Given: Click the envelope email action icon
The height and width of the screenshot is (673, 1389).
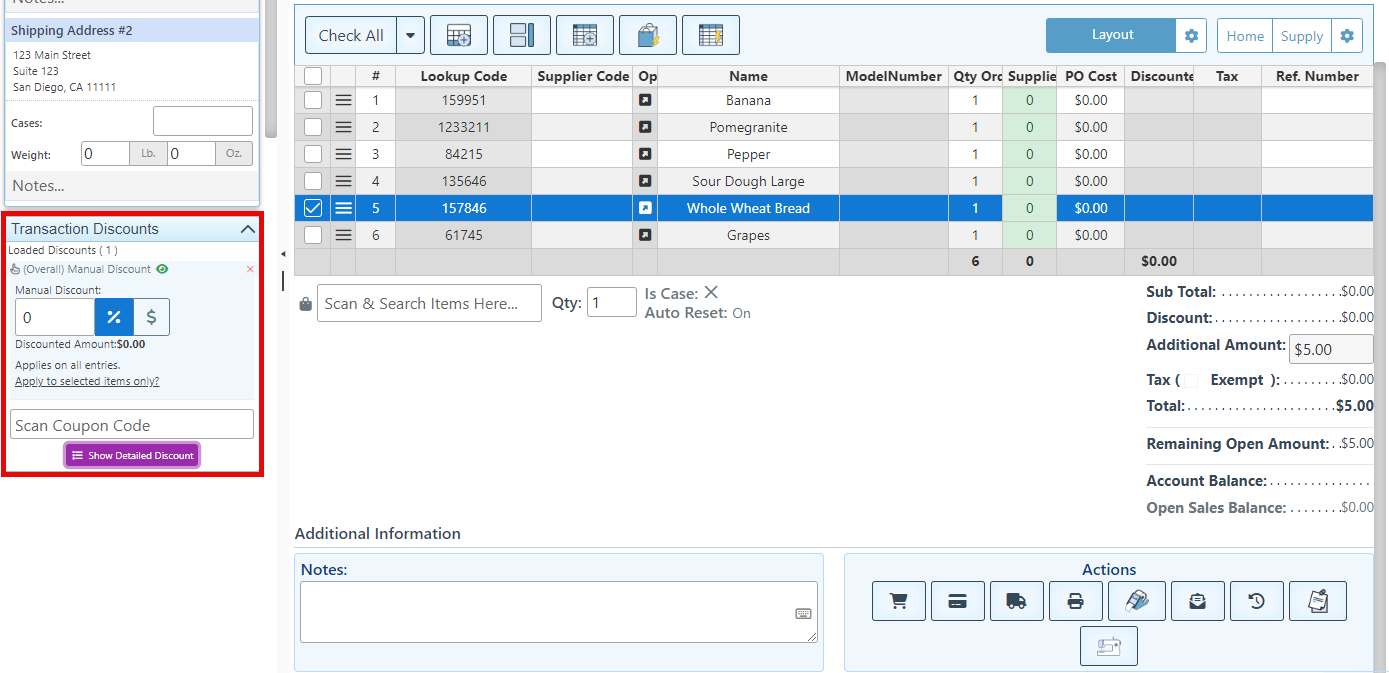Looking at the screenshot, I should [x=1197, y=601].
